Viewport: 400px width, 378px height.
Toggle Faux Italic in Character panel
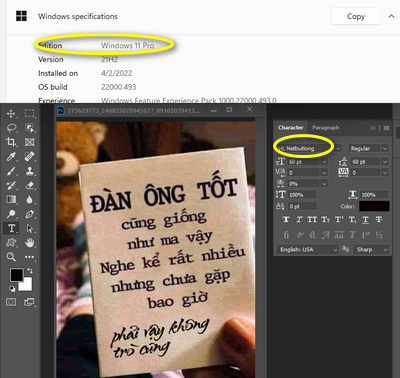(x=299, y=219)
